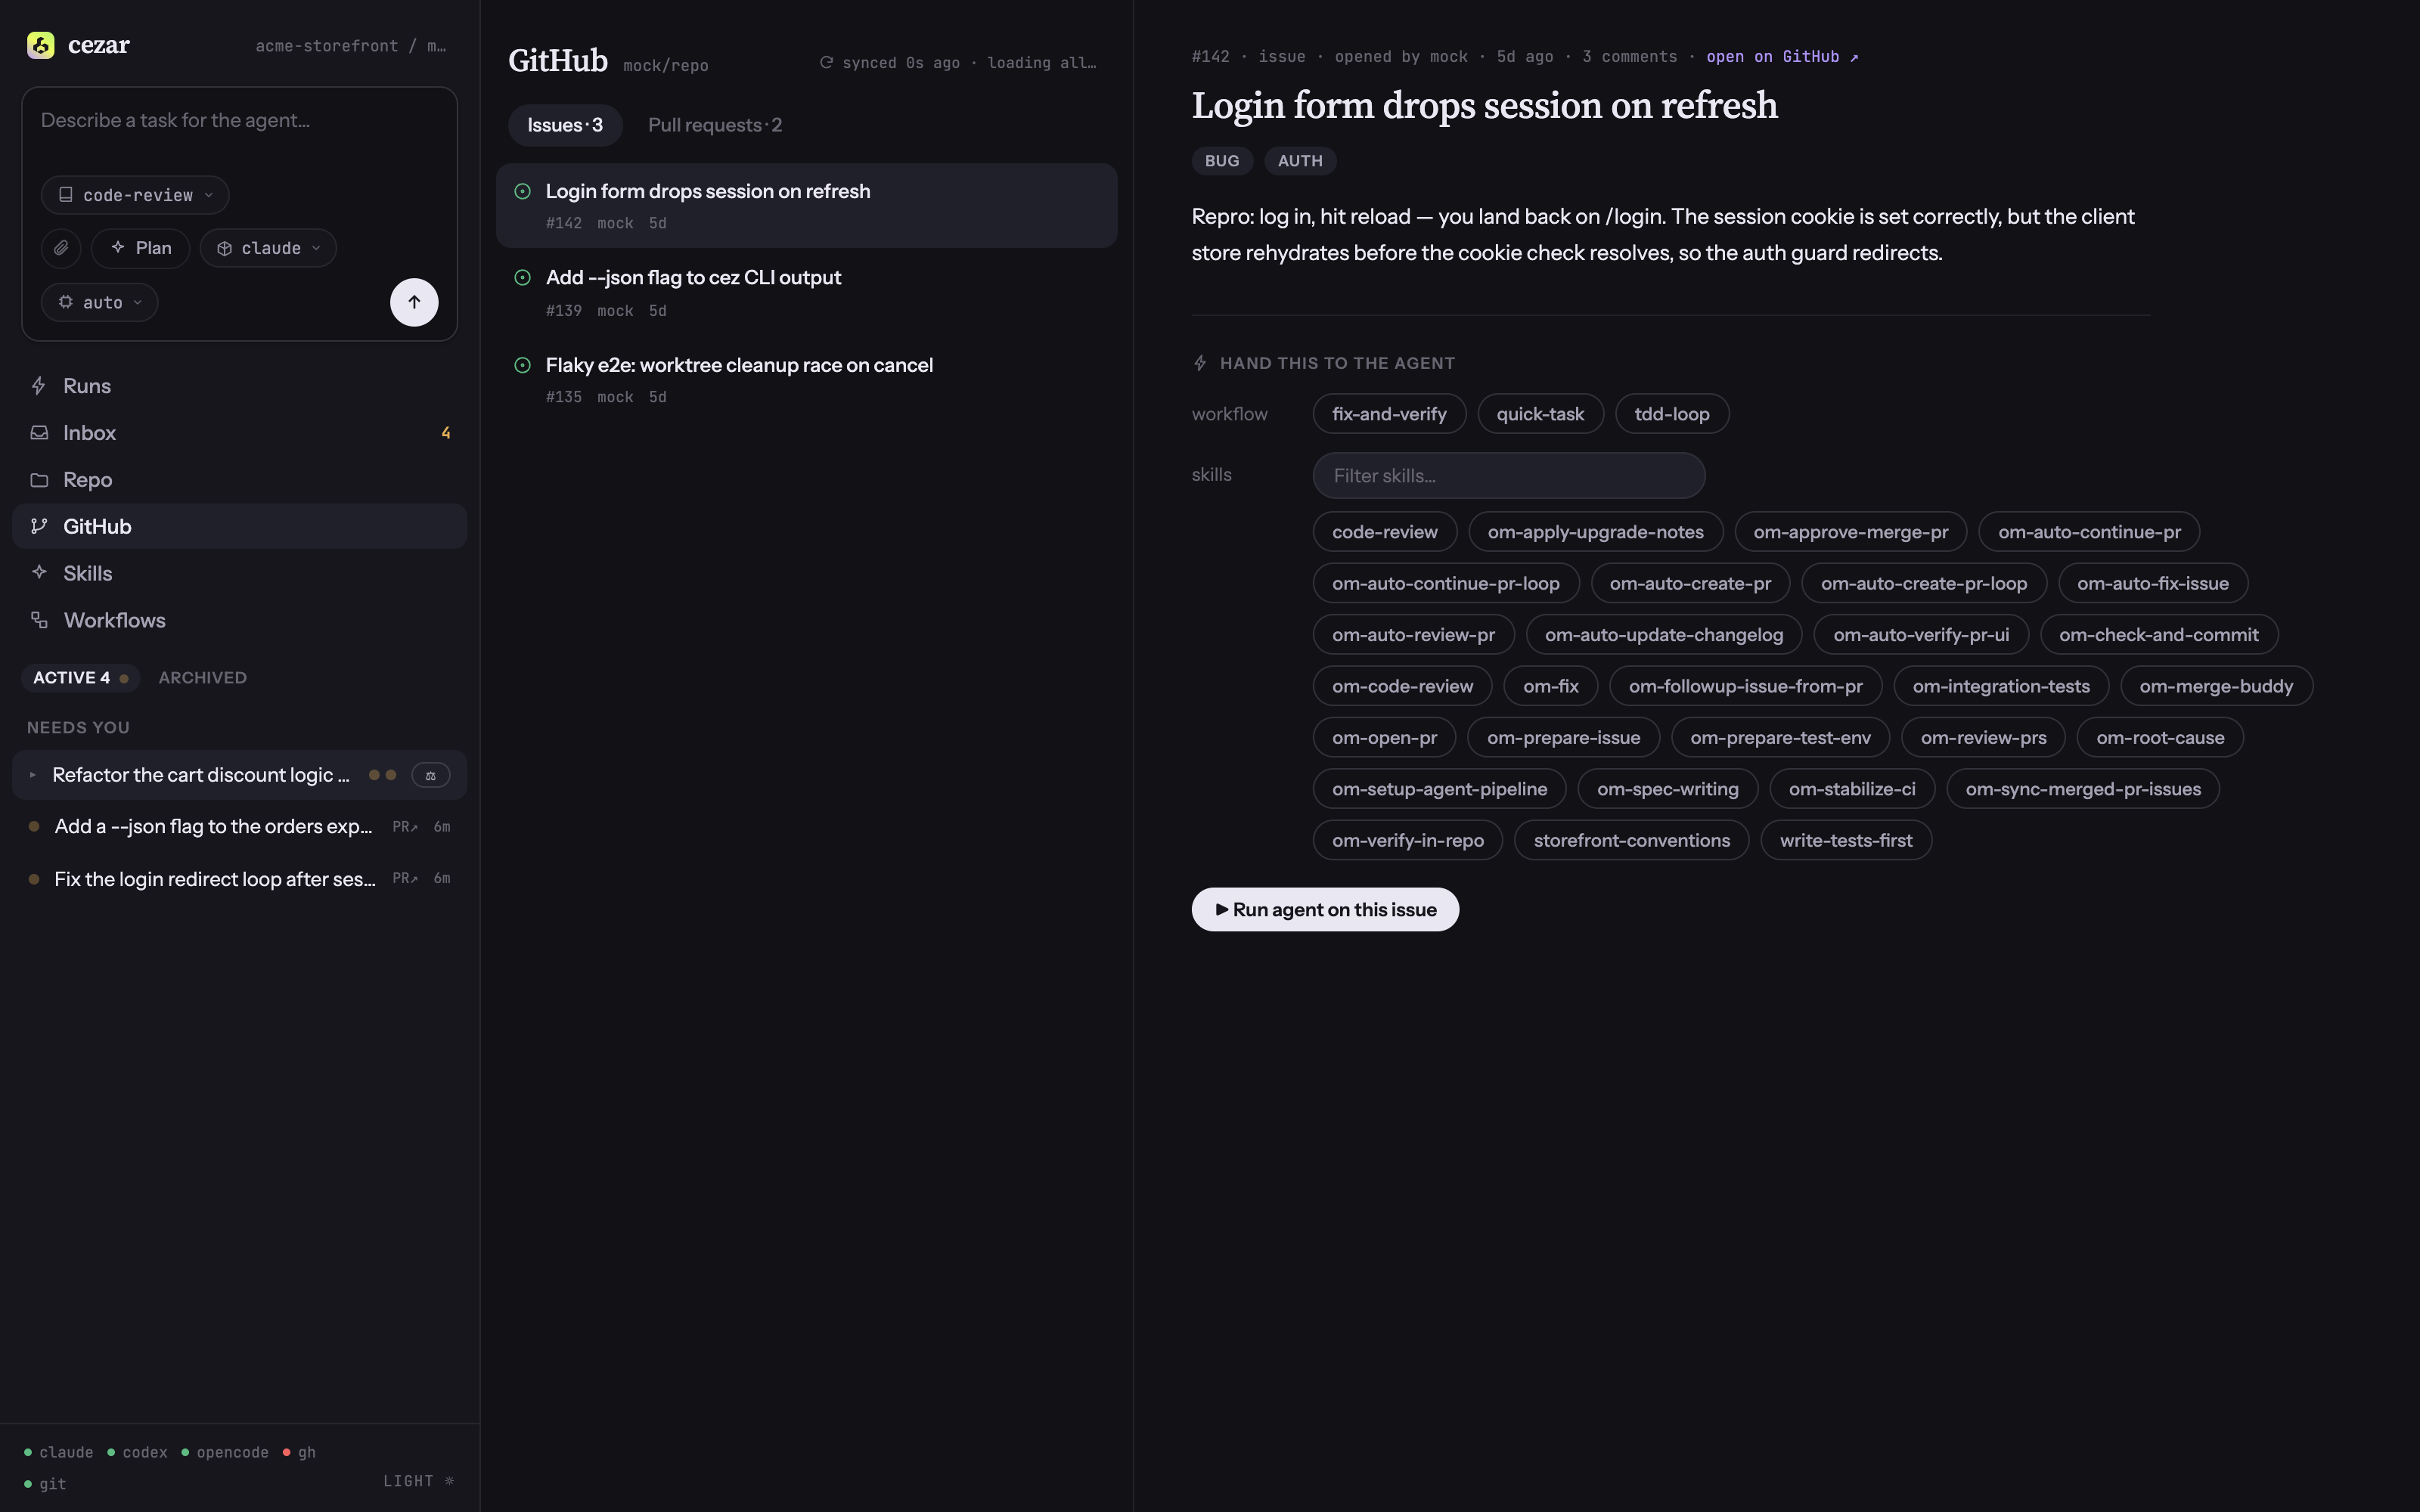Click Run agent on this issue

(x=1325, y=910)
